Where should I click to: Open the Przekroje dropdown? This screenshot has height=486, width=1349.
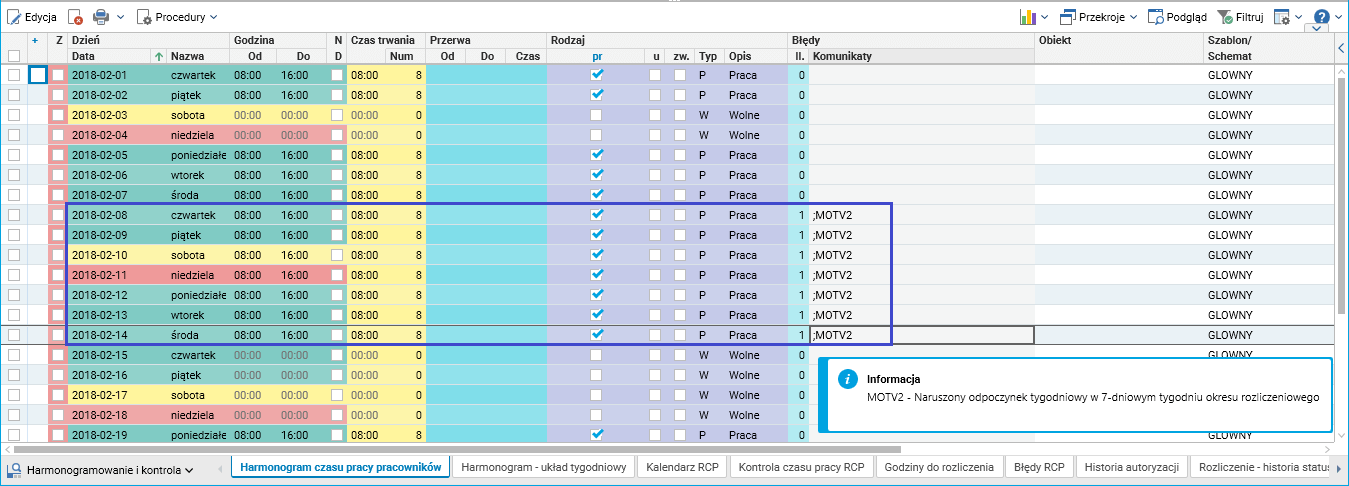click(1100, 17)
